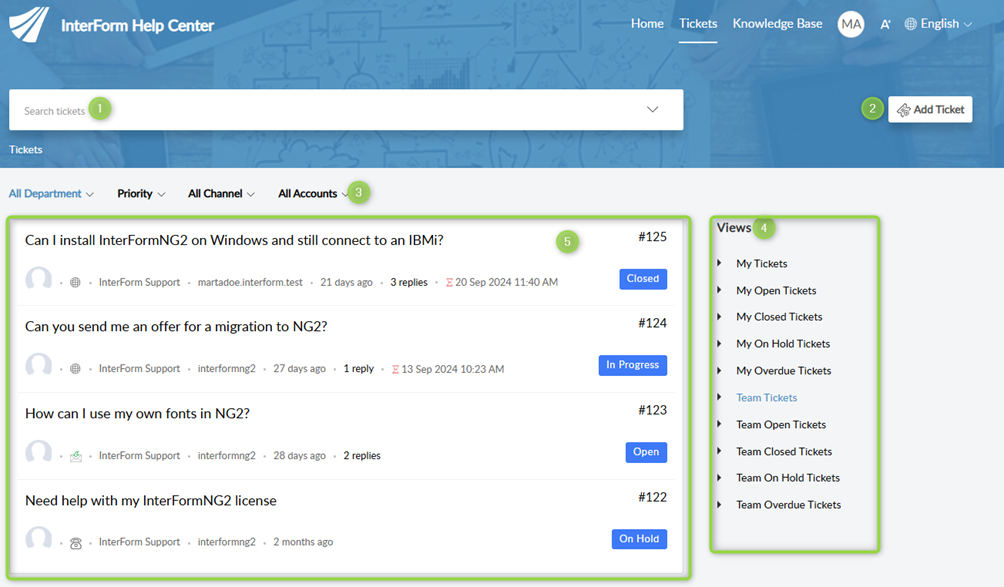Click the On Hold status badge
The image size is (1004, 587).
point(639,539)
